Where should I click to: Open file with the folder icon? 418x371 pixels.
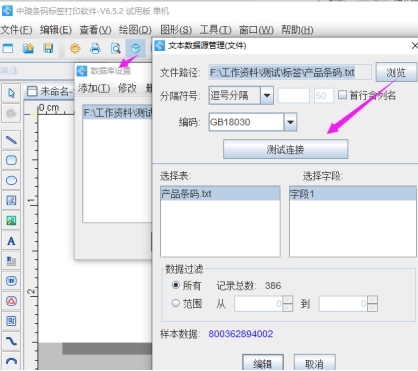pyautogui.click(x=28, y=49)
